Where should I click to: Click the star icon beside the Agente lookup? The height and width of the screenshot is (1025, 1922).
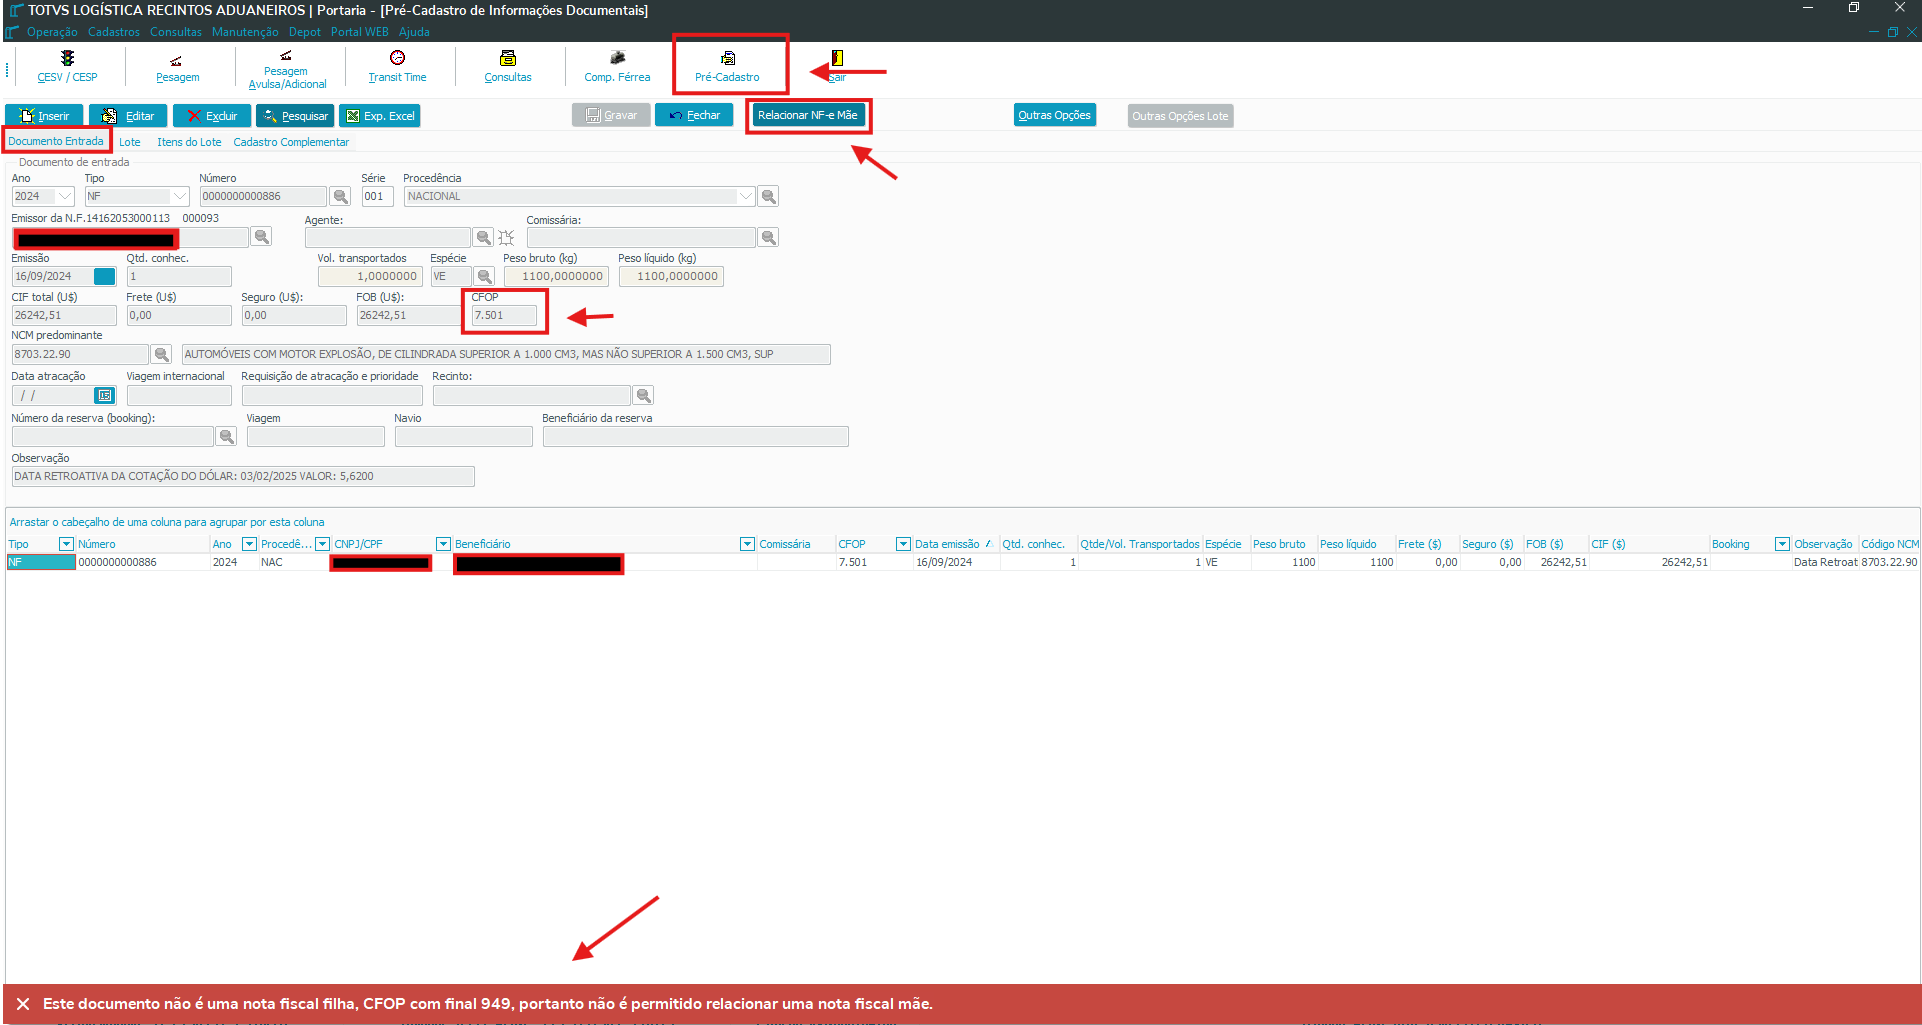click(507, 237)
